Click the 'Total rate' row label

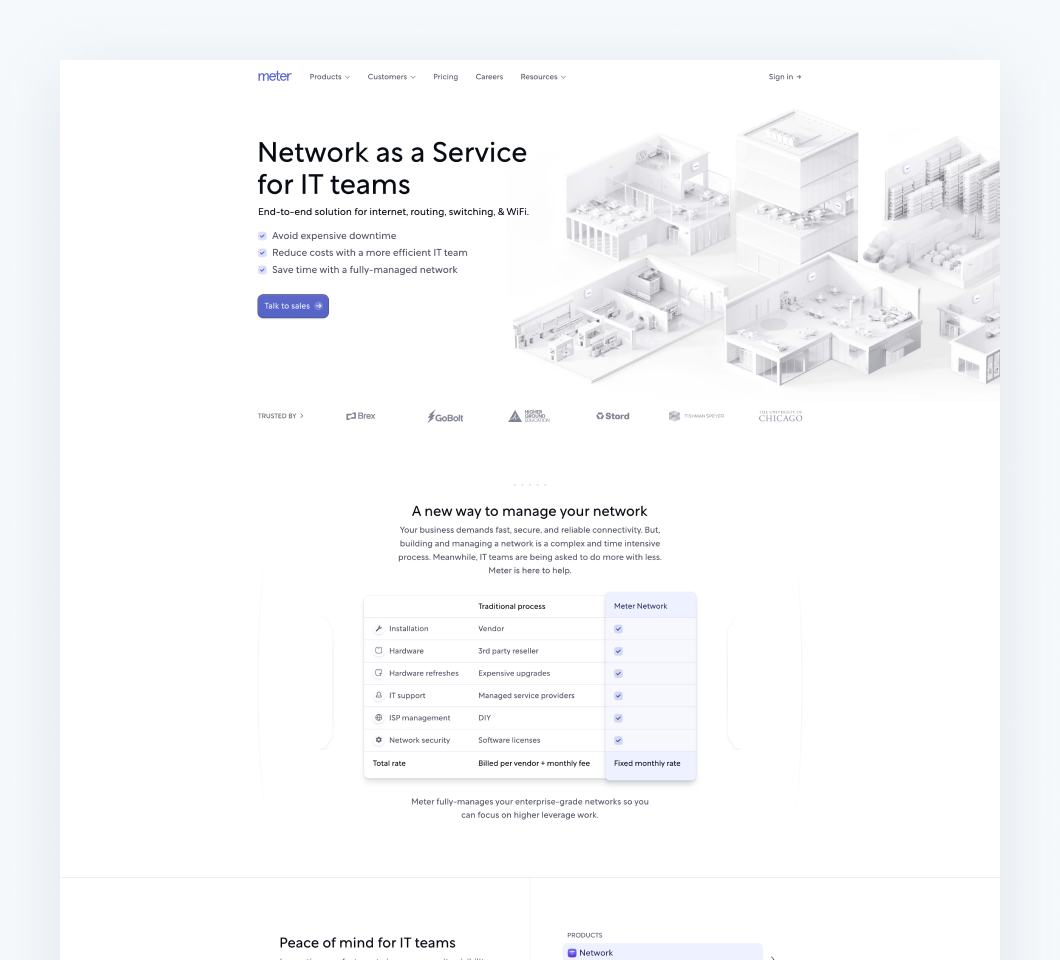coord(389,763)
